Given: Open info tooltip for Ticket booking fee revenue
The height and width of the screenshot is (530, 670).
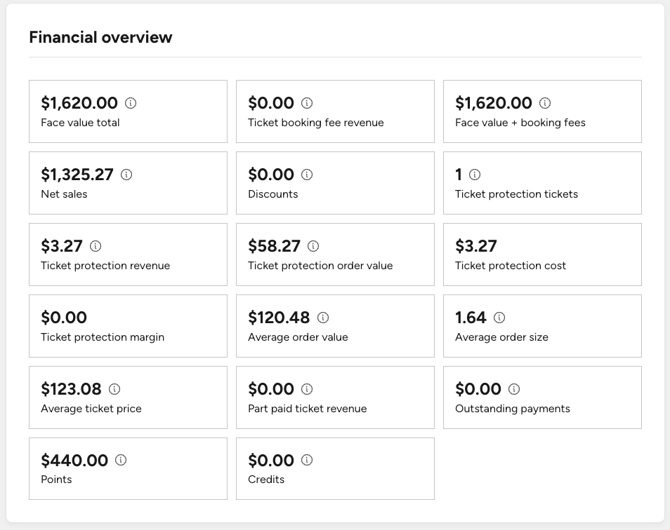Looking at the screenshot, I should tap(307, 103).
